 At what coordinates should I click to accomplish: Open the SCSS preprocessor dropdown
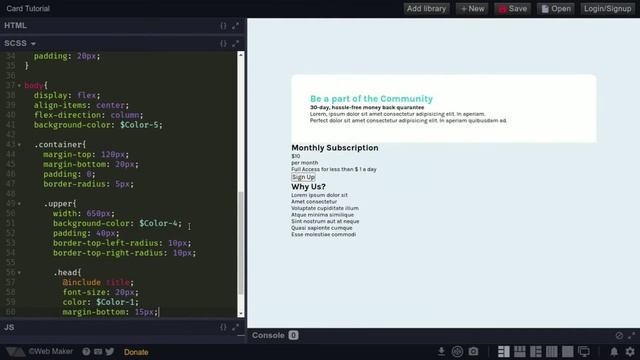pyautogui.click(x=20, y=43)
